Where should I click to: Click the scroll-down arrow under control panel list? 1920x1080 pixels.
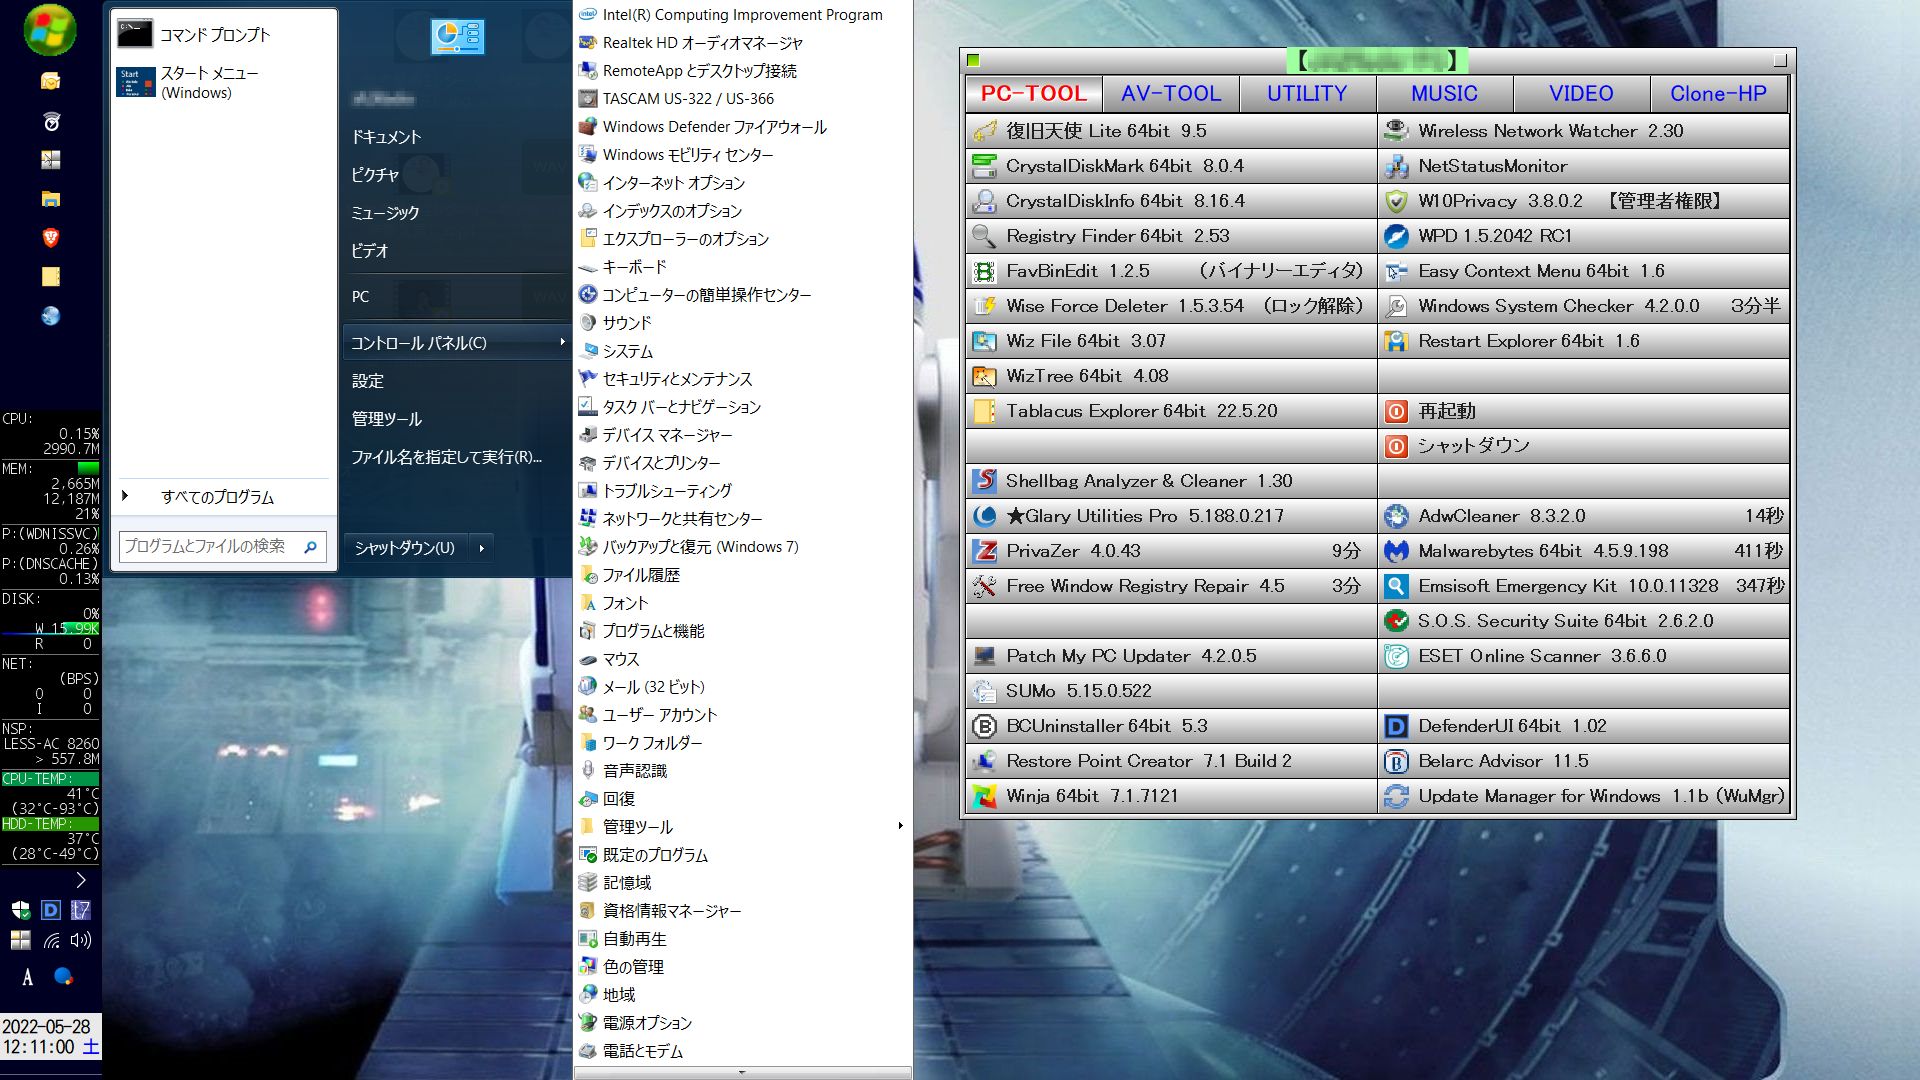(742, 1072)
